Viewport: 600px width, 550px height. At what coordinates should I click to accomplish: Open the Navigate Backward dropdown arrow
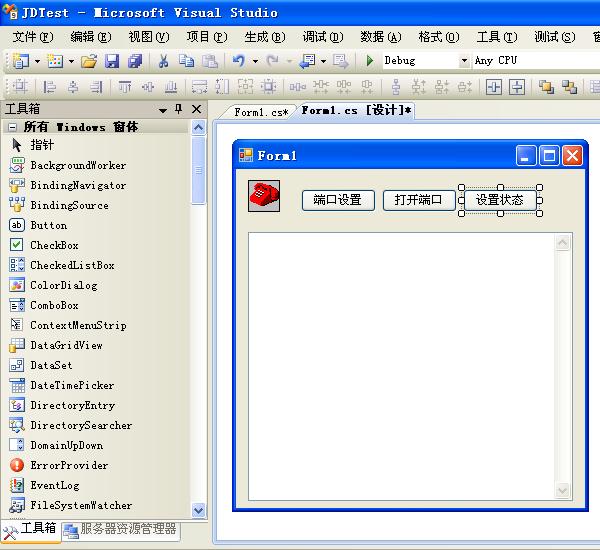coord(323,61)
